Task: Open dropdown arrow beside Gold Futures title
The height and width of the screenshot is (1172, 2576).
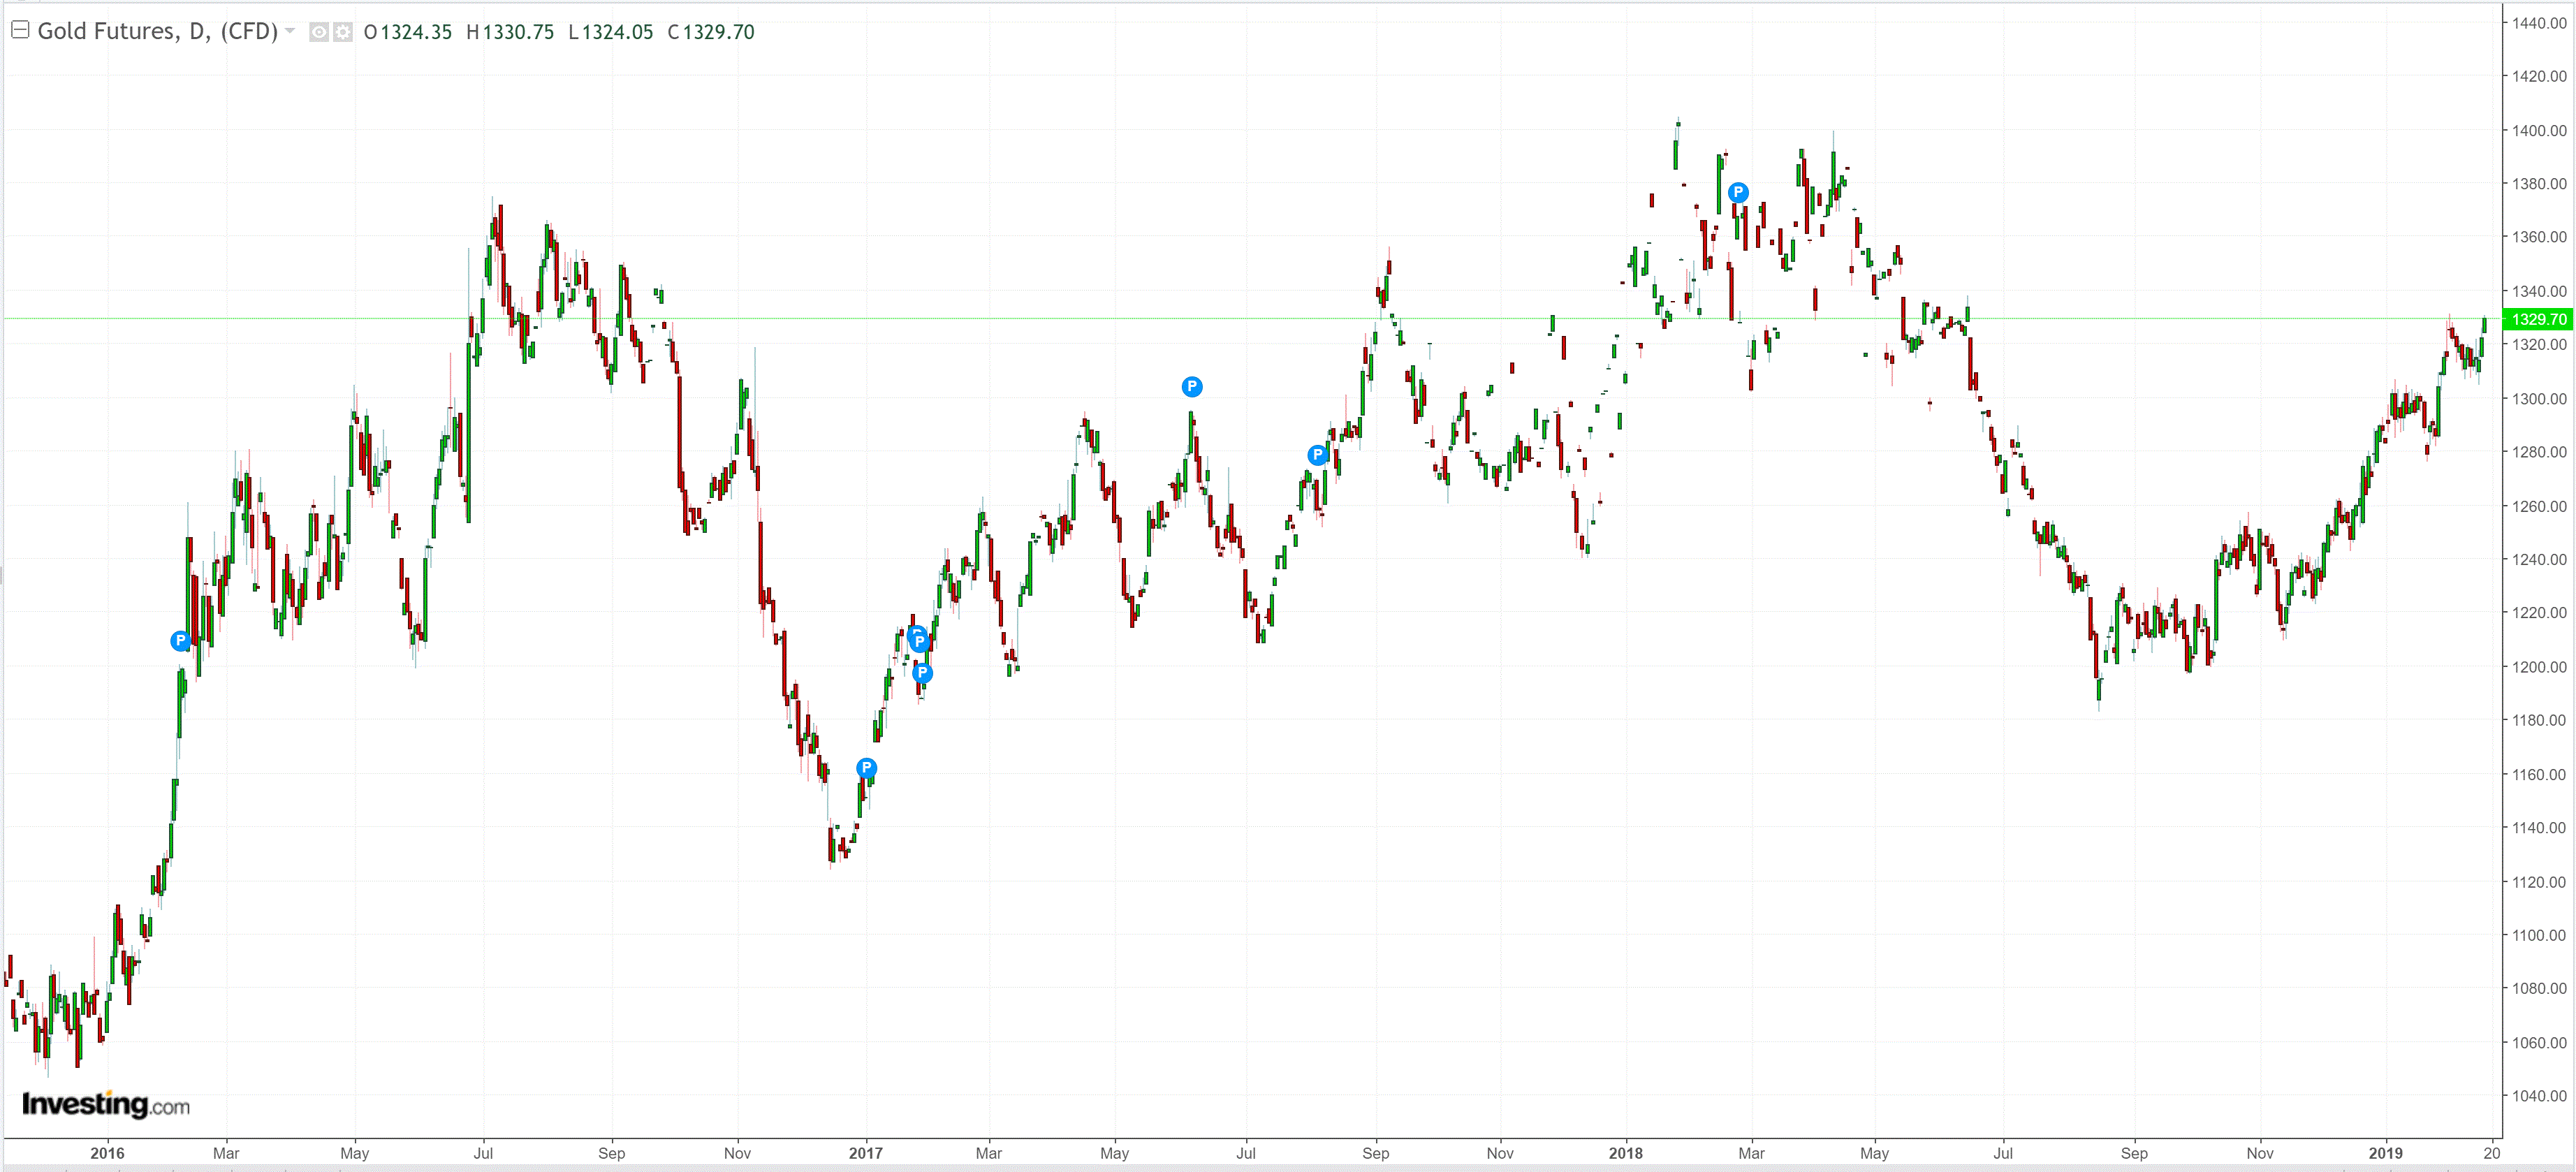Action: tap(290, 31)
